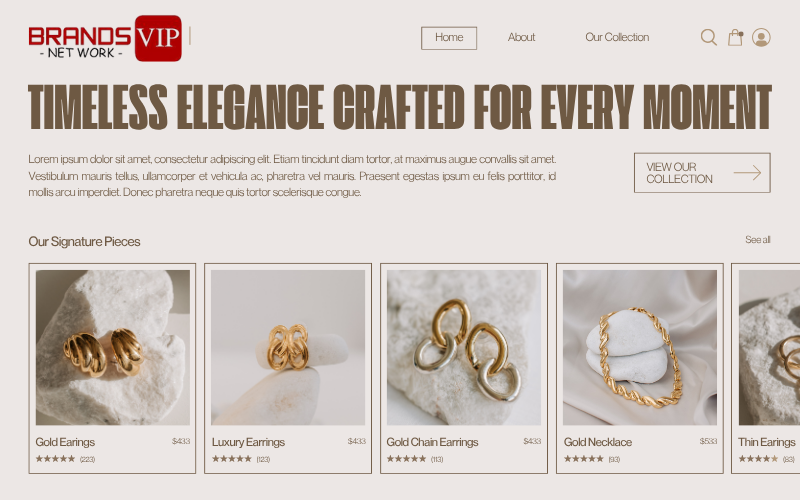Viewport: 800px width, 500px height.
Task: Click the Gold Chain Earrings title
Action: point(432,442)
